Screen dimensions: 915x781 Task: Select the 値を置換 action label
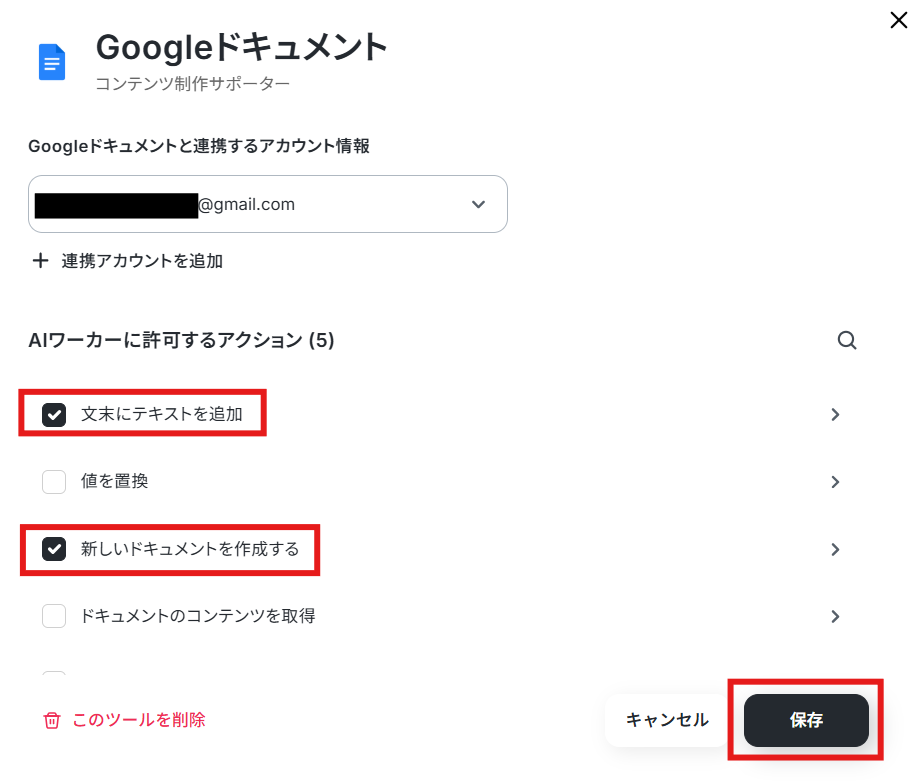pos(114,481)
